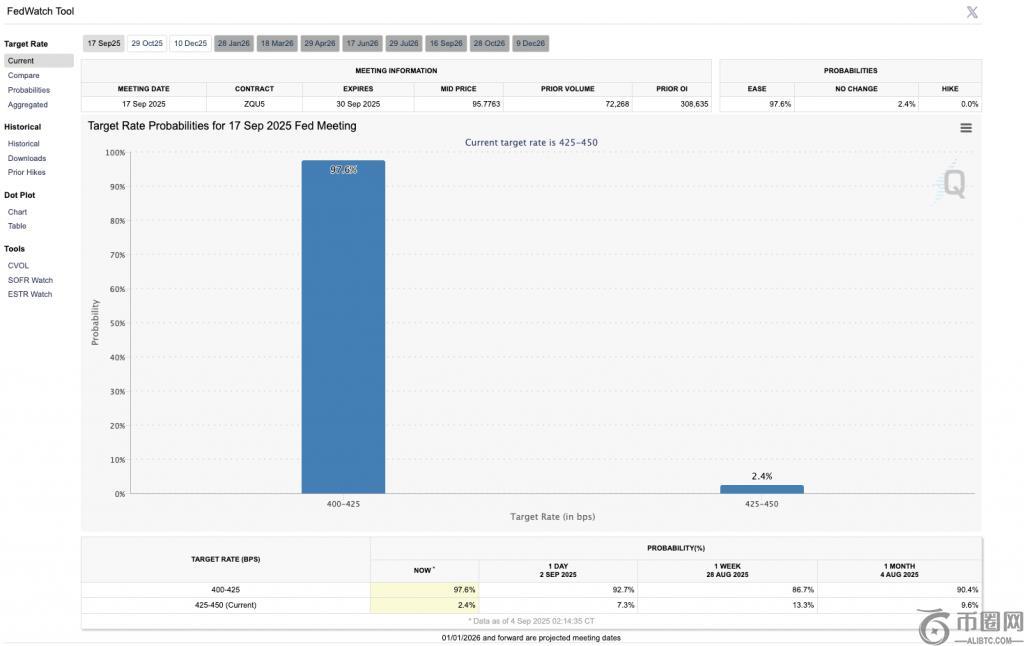Image resolution: width=1024 pixels, height=646 pixels.
Task: Launch the CVOL tool
Action: tap(19, 266)
